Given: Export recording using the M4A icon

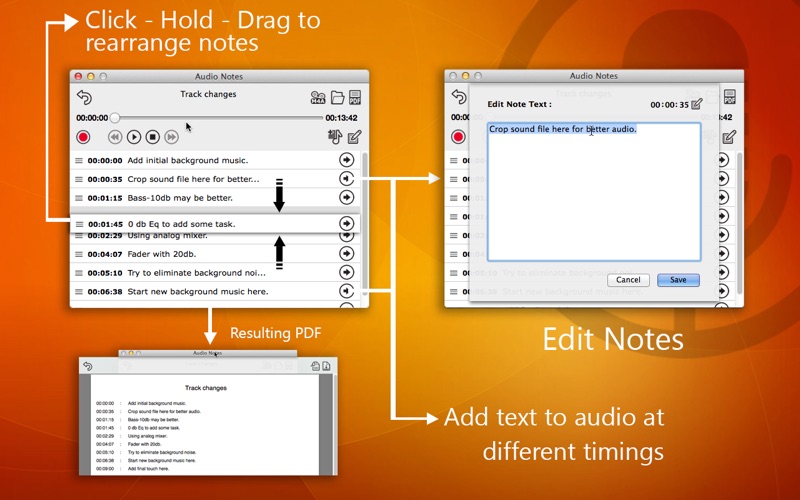Looking at the screenshot, I should [318, 97].
